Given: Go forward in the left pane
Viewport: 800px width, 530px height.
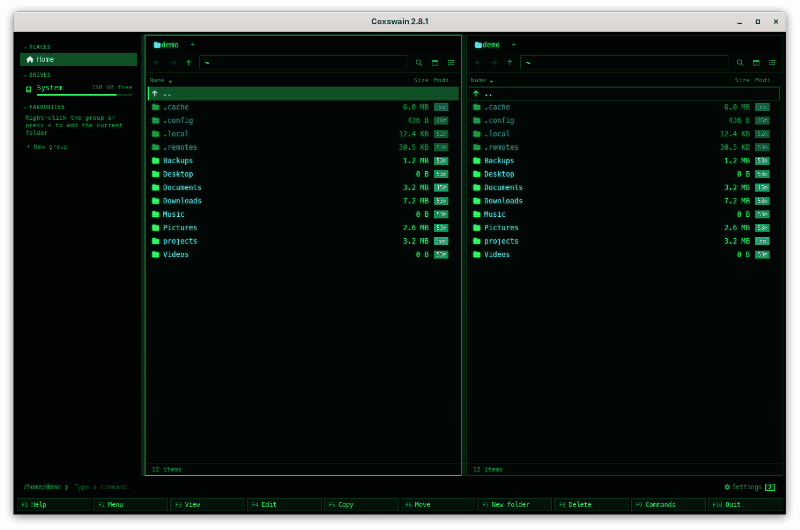Looking at the screenshot, I should pos(173,63).
